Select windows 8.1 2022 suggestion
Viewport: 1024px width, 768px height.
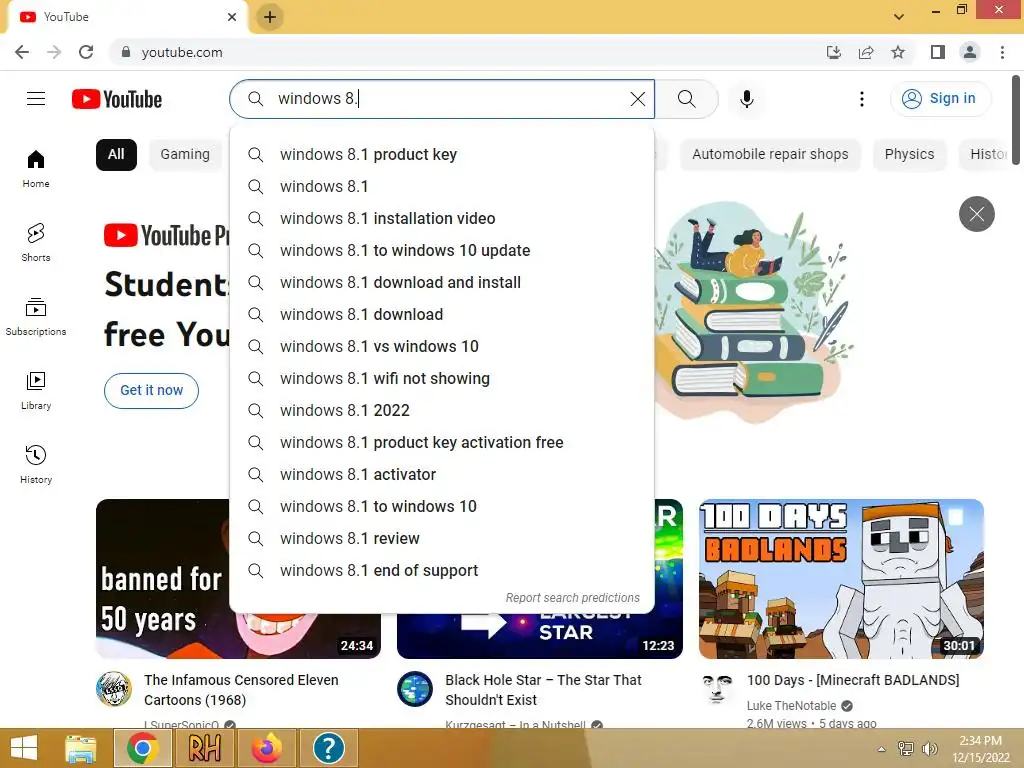coord(442,411)
